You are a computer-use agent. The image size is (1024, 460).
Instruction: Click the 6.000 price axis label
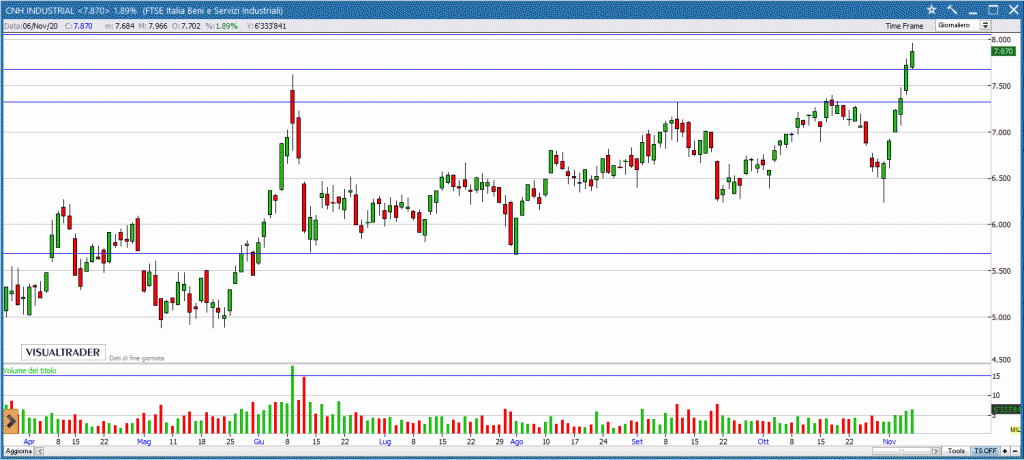tap(1002, 225)
